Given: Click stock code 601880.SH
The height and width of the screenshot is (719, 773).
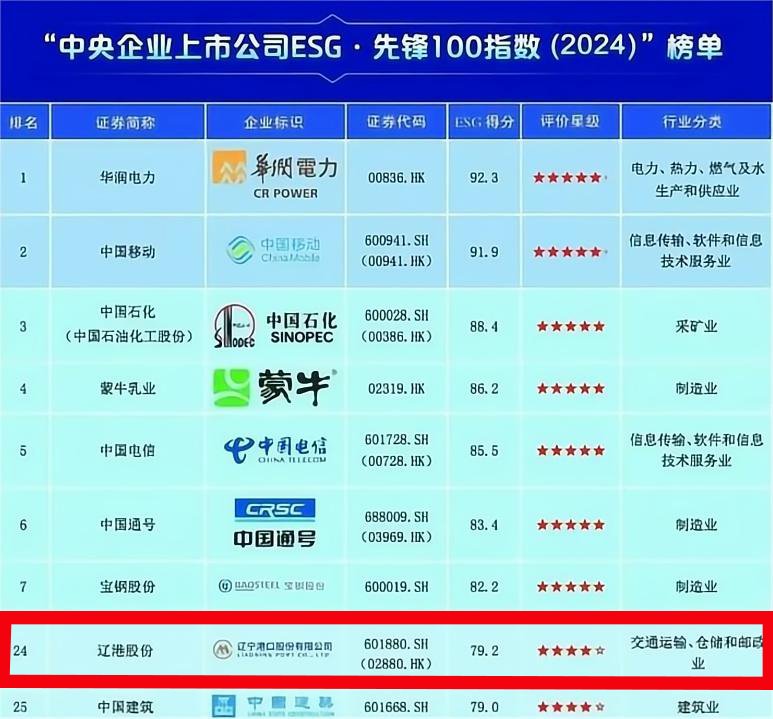Looking at the screenshot, I should (396, 644).
